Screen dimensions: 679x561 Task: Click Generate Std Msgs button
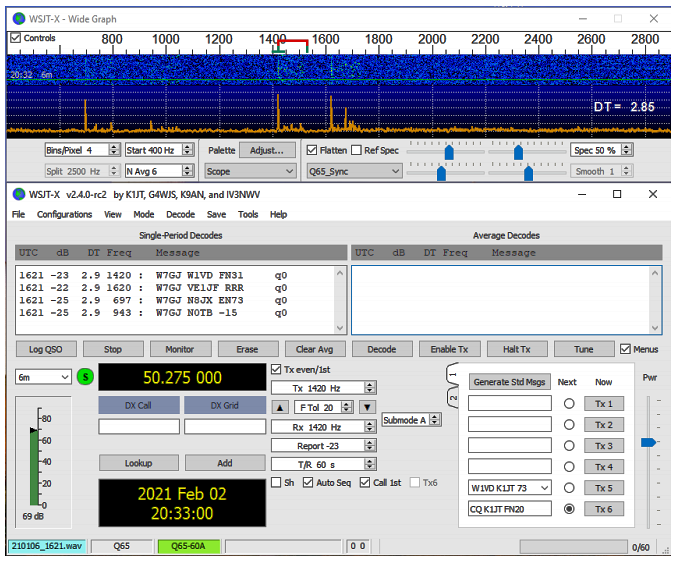[510, 382]
